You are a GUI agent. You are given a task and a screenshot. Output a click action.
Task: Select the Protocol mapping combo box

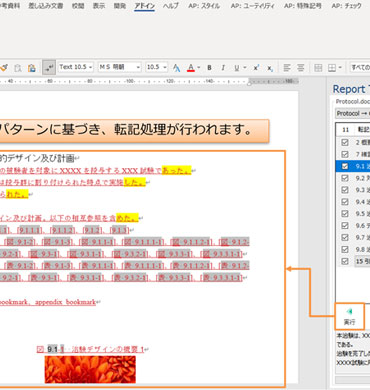point(352,113)
